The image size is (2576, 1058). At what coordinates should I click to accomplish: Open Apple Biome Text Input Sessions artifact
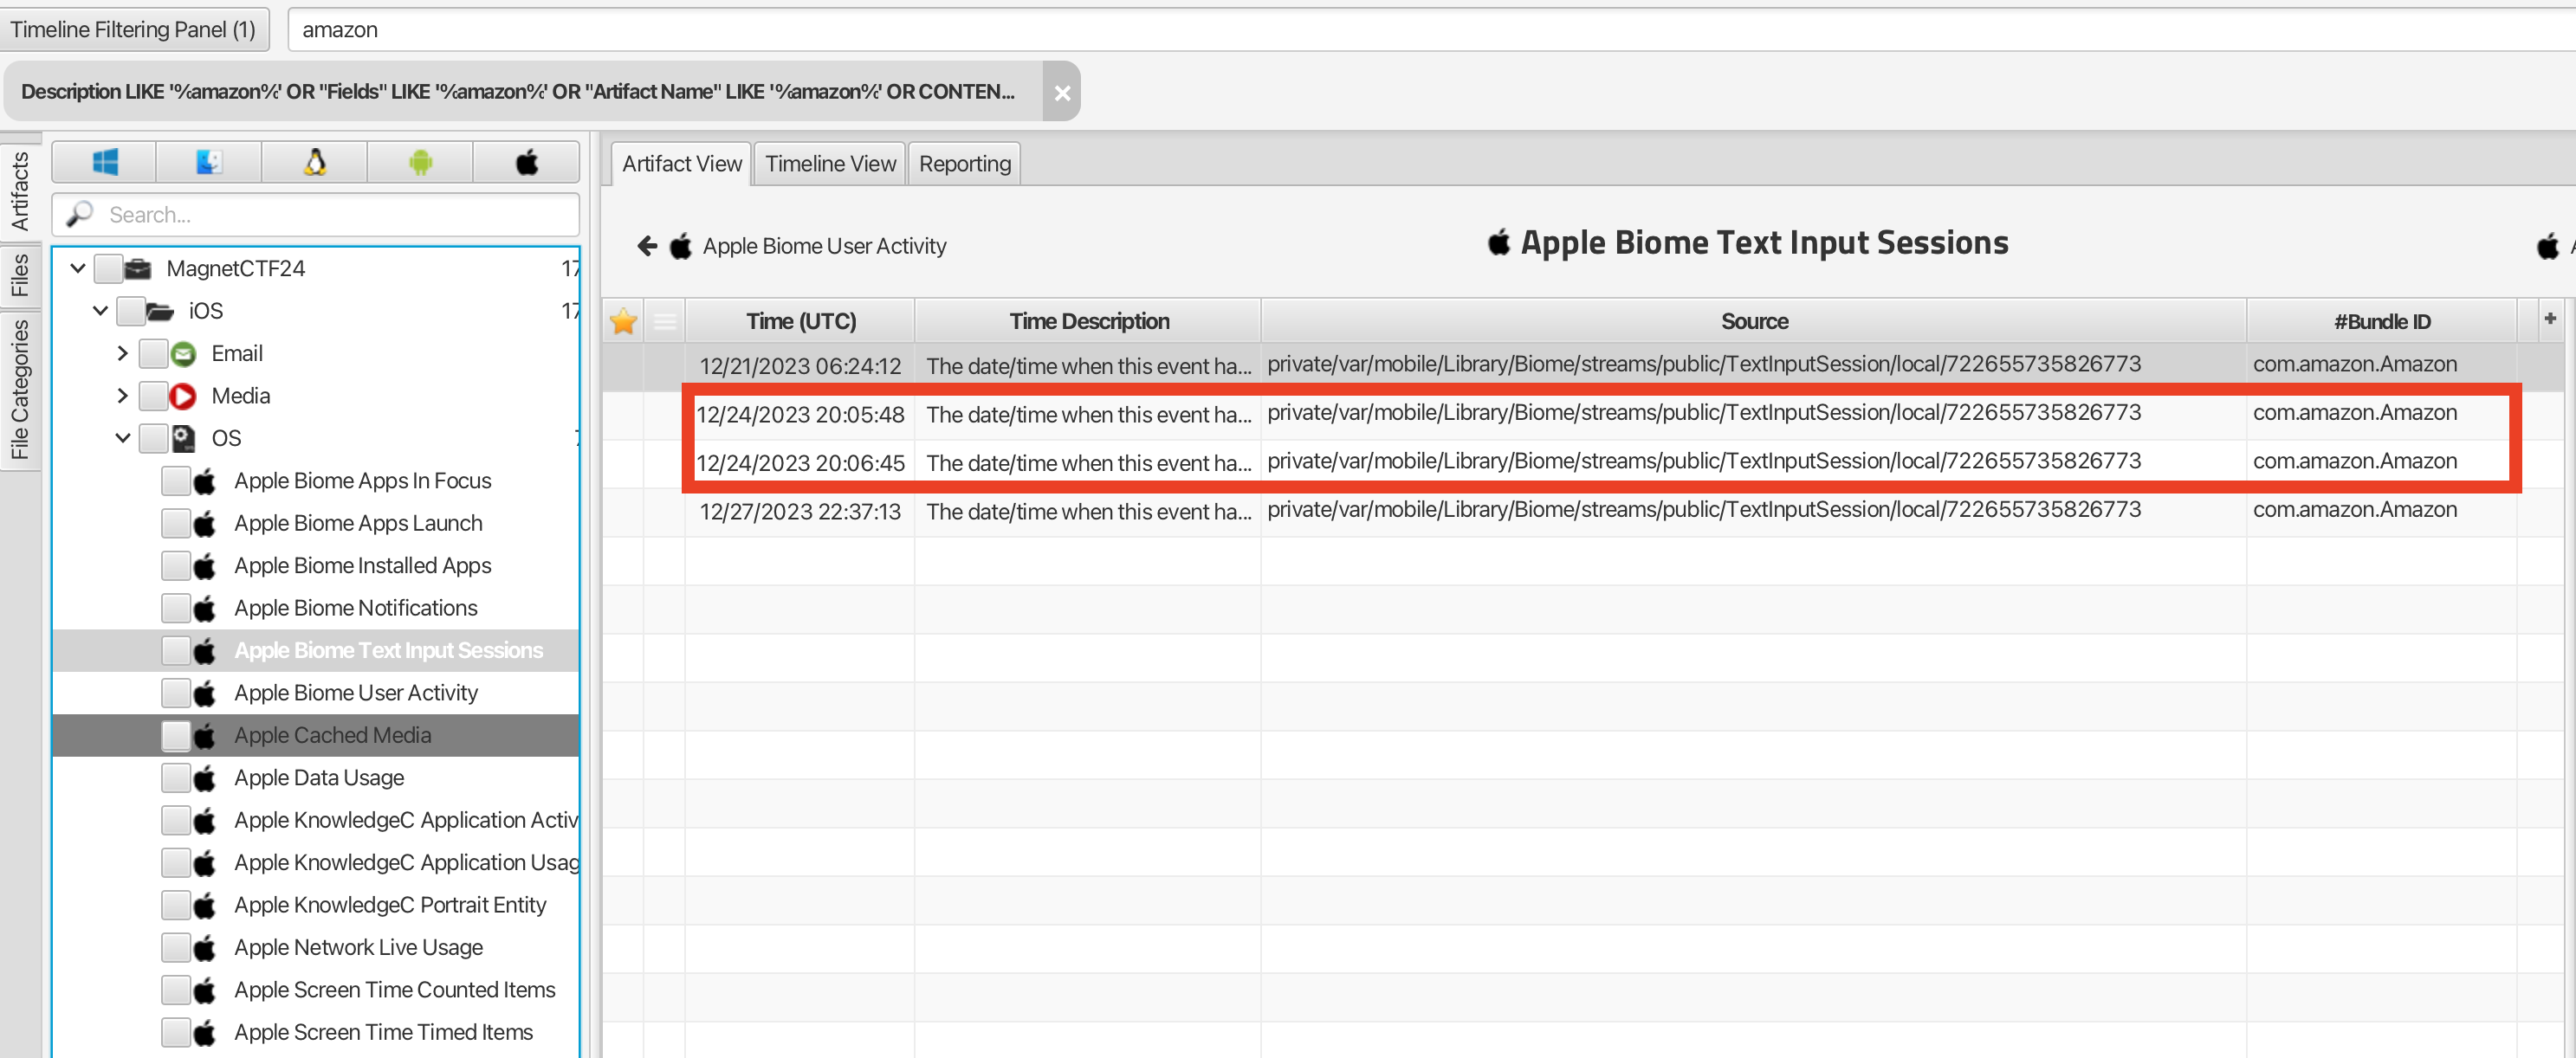coord(388,650)
